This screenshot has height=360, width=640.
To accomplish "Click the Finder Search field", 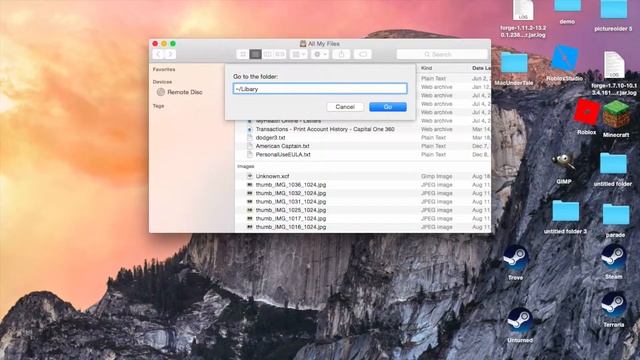I will pos(442,54).
